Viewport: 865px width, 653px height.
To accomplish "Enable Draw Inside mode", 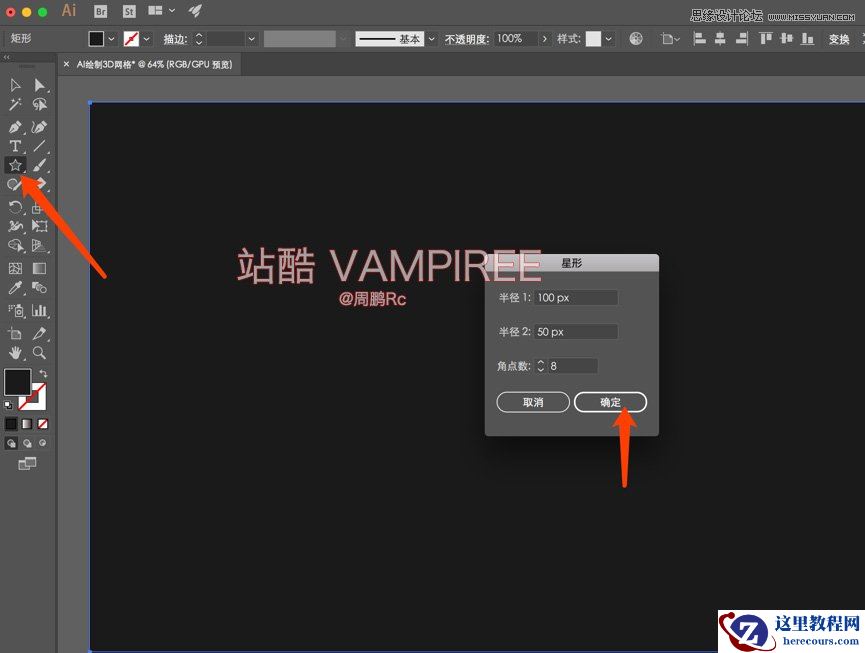I will click(42, 443).
